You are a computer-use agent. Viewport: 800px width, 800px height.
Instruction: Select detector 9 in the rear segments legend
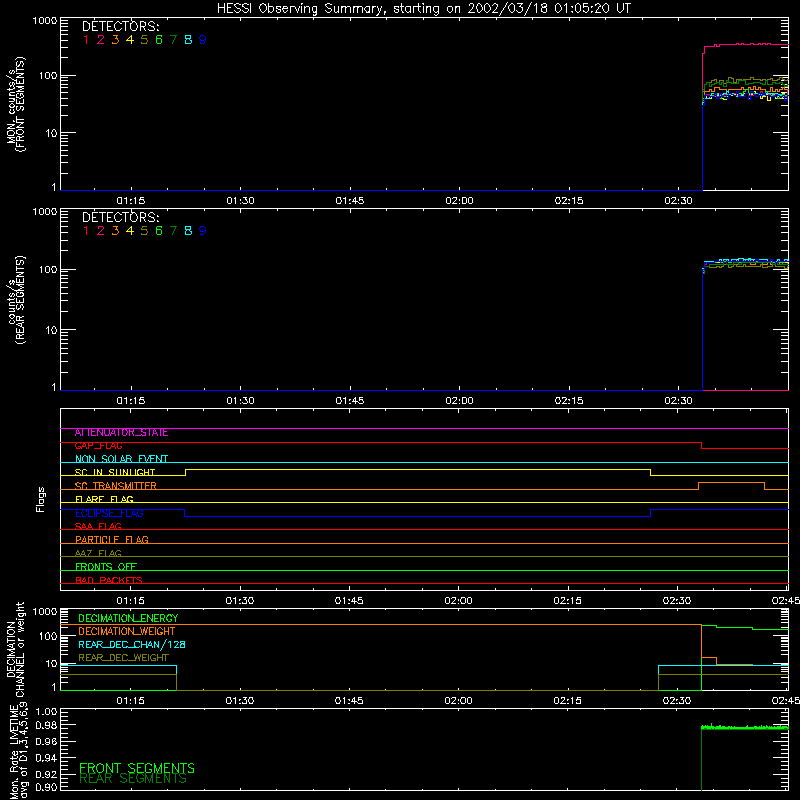point(203,231)
